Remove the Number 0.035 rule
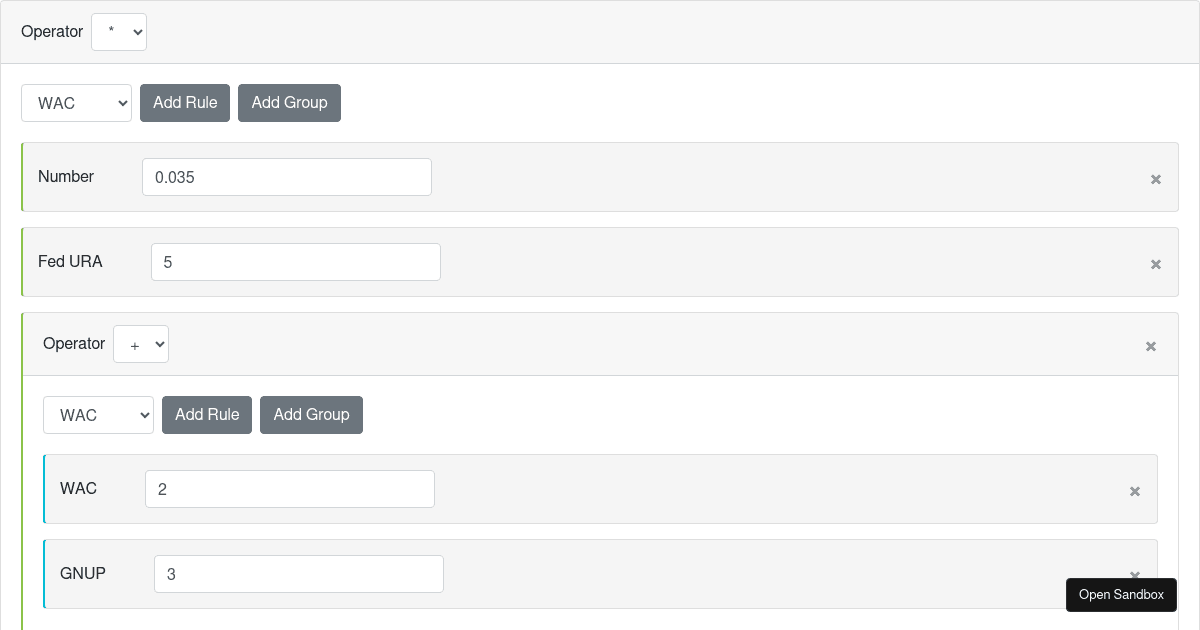This screenshot has height=630, width=1200. 1155,178
